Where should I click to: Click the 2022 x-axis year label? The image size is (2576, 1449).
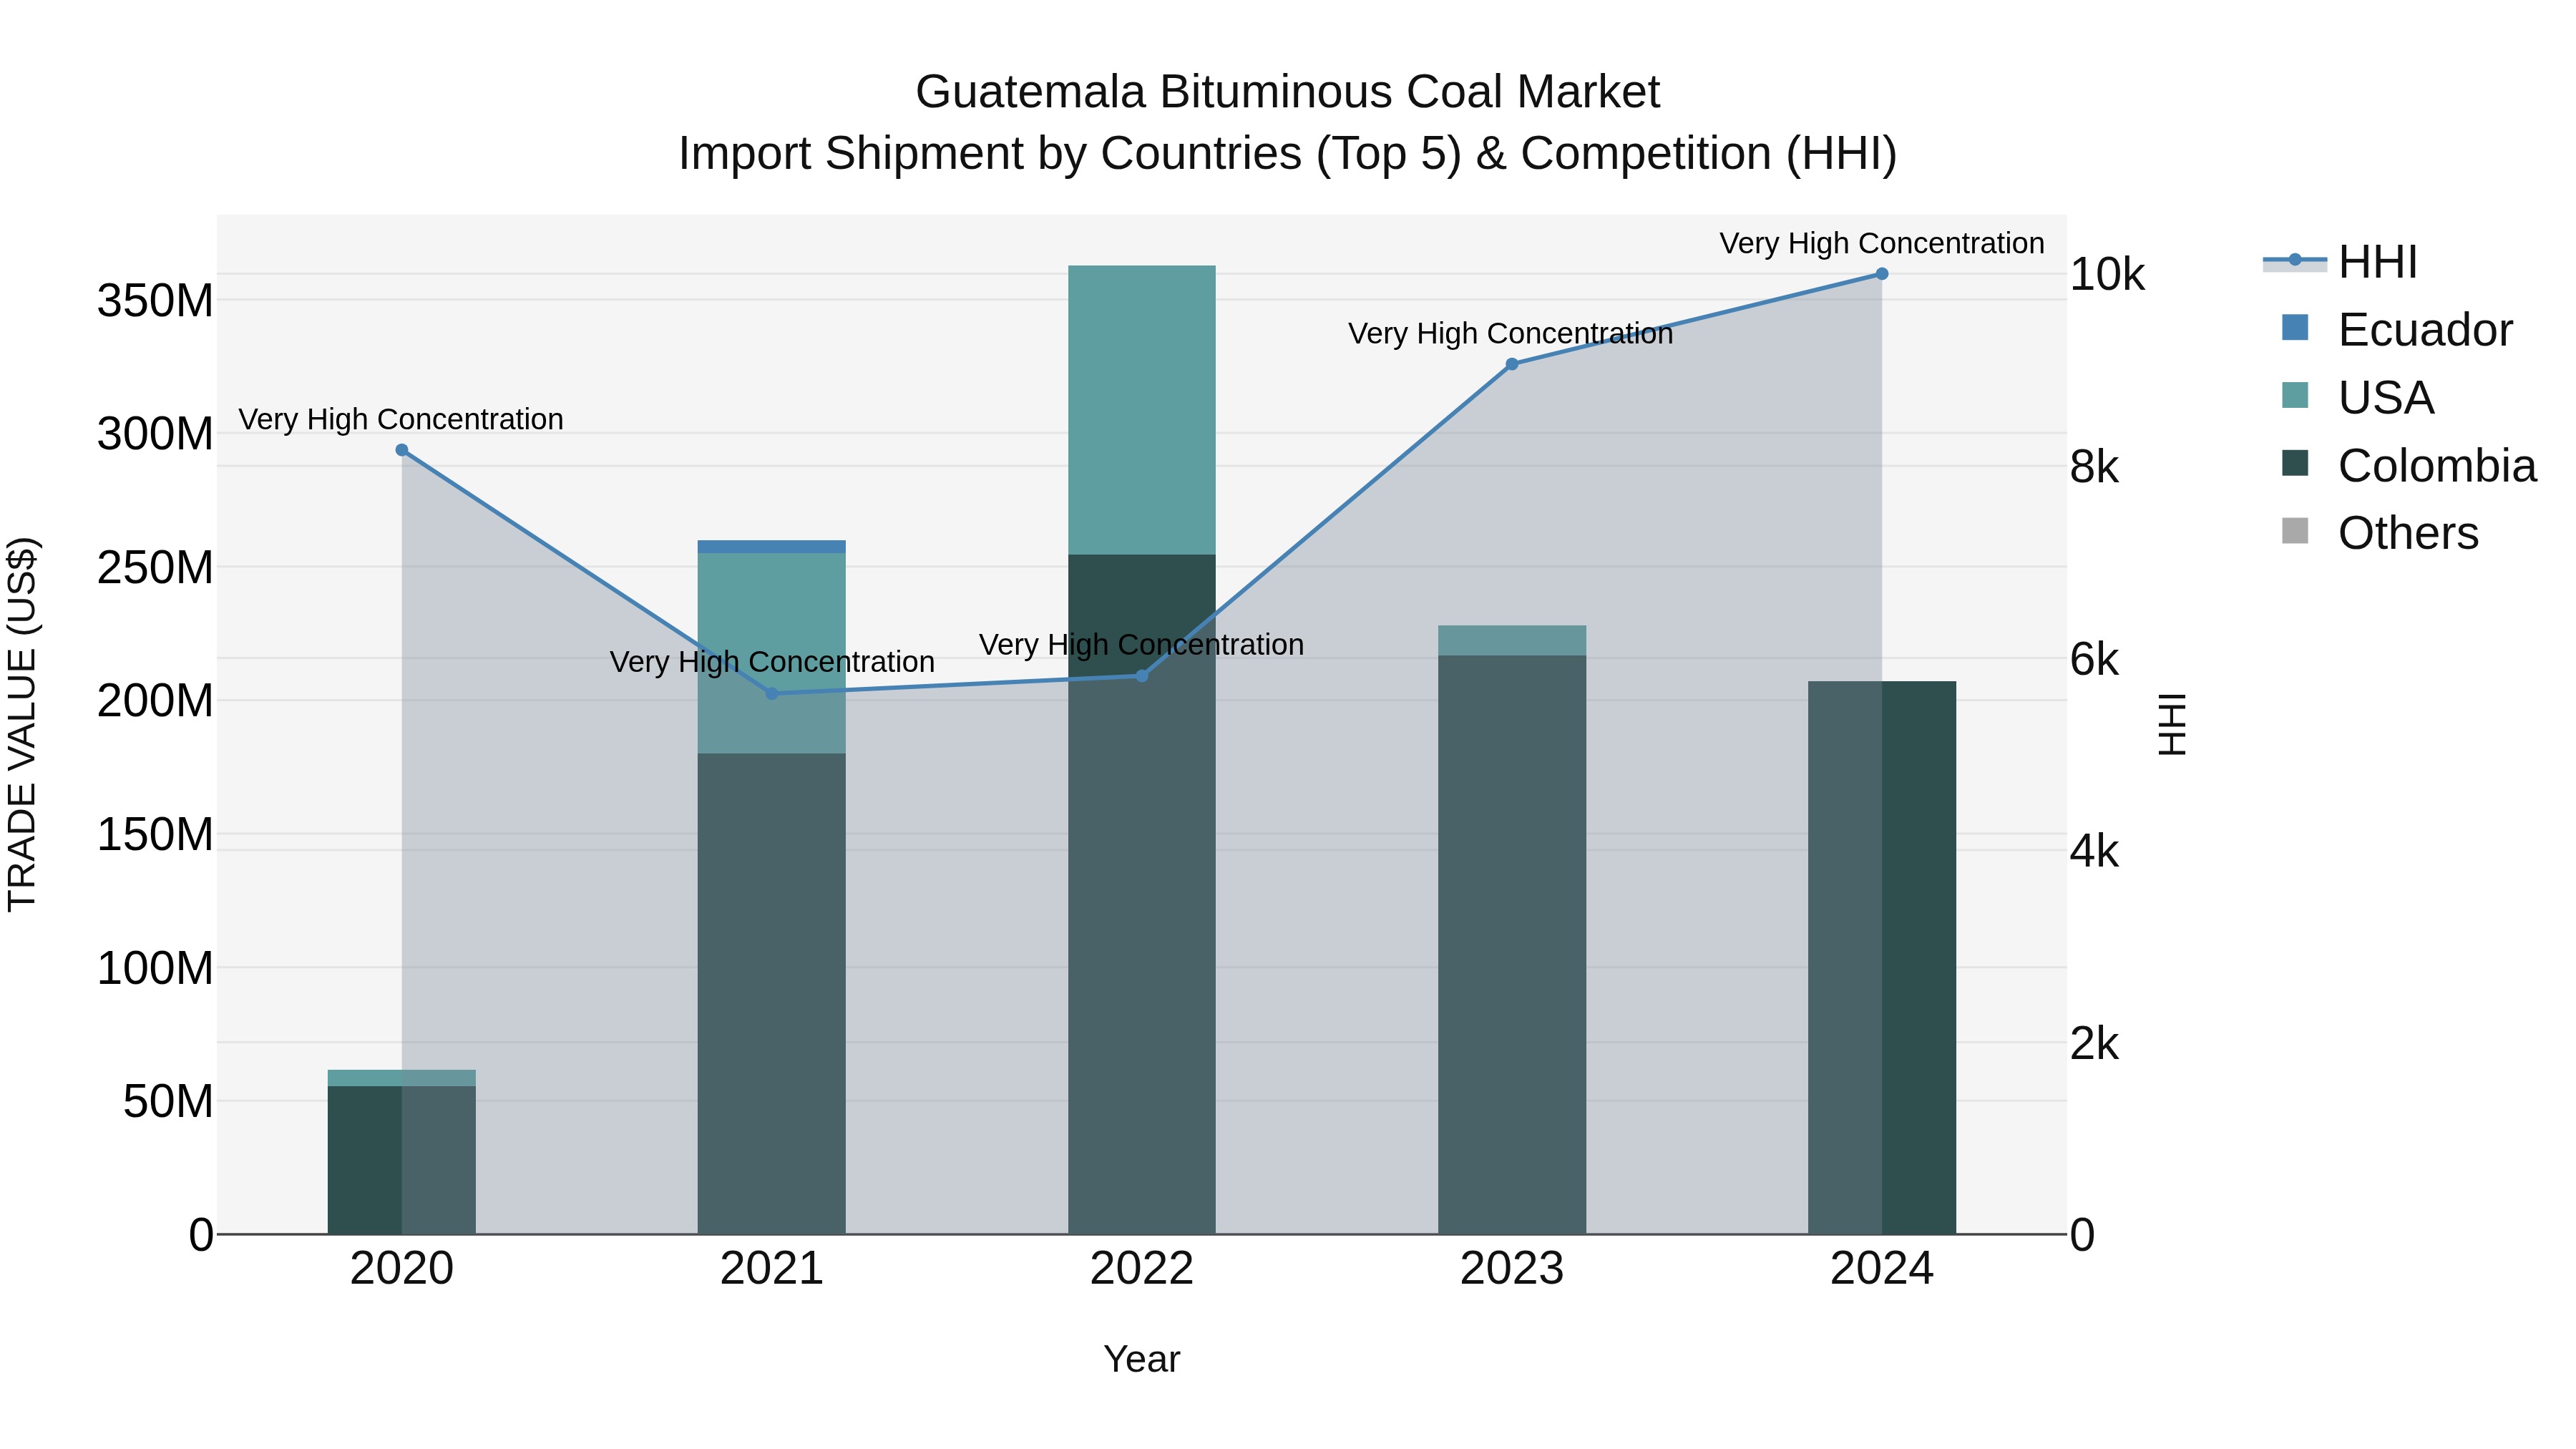click(1142, 1269)
